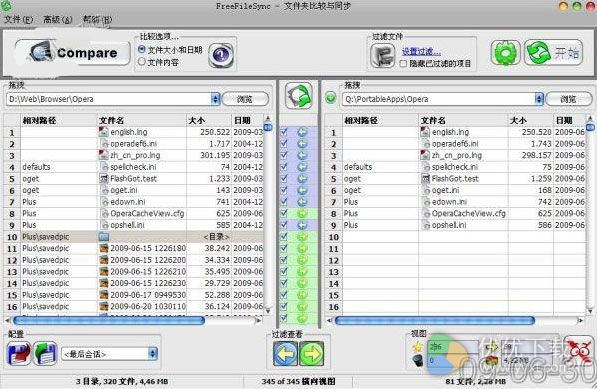The image size is (597, 389).
Task: Click green sync action icon for row 8
Action: pos(302,214)
